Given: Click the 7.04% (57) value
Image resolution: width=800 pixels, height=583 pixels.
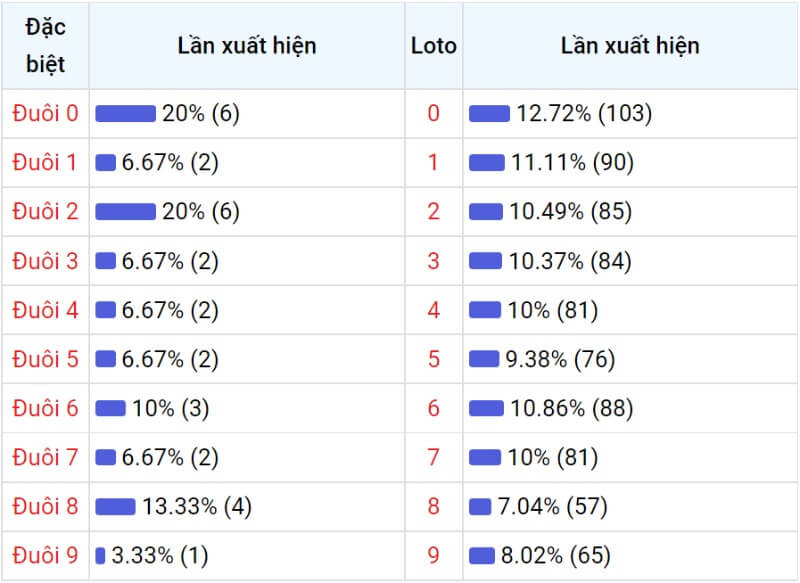Looking at the screenshot, I should tap(553, 506).
